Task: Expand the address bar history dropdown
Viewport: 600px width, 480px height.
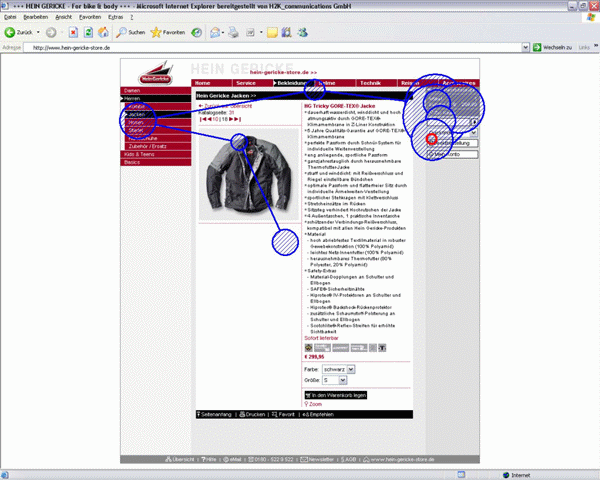Action: pos(526,47)
